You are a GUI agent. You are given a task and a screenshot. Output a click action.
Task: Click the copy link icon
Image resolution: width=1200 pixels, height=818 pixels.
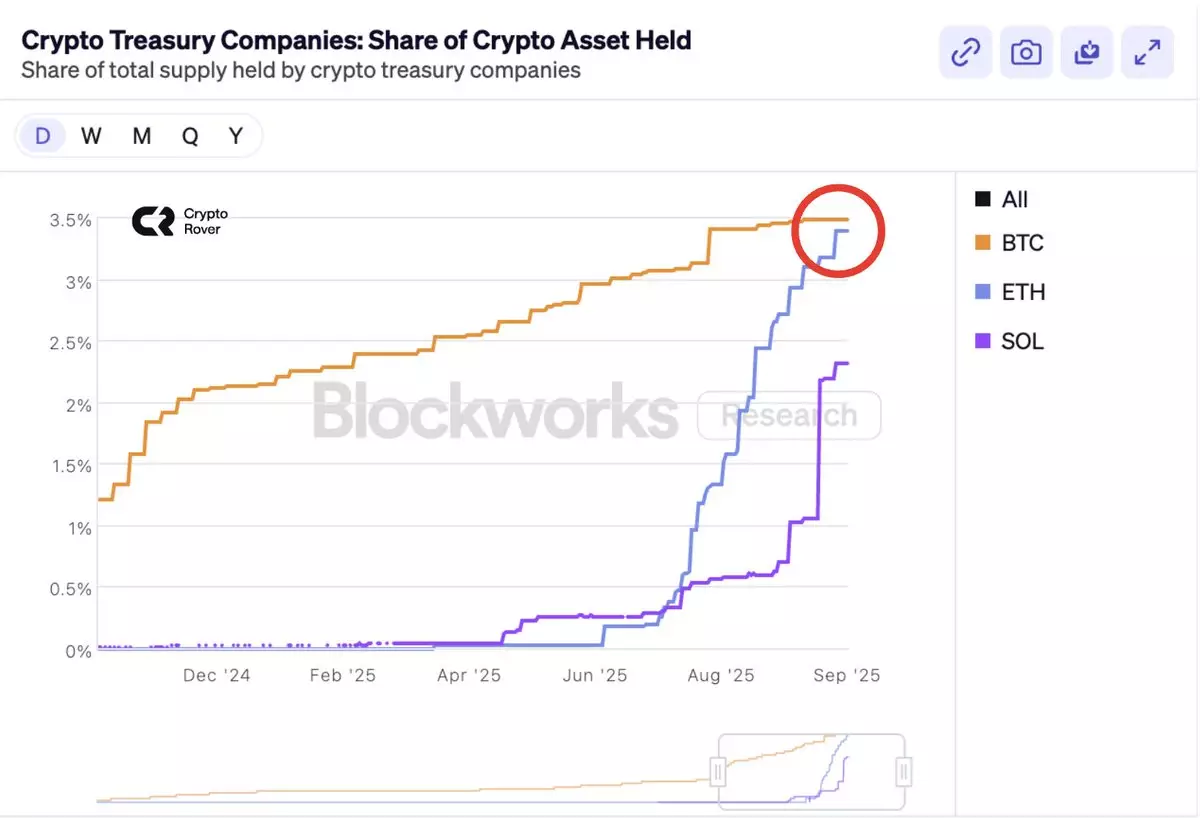click(965, 52)
